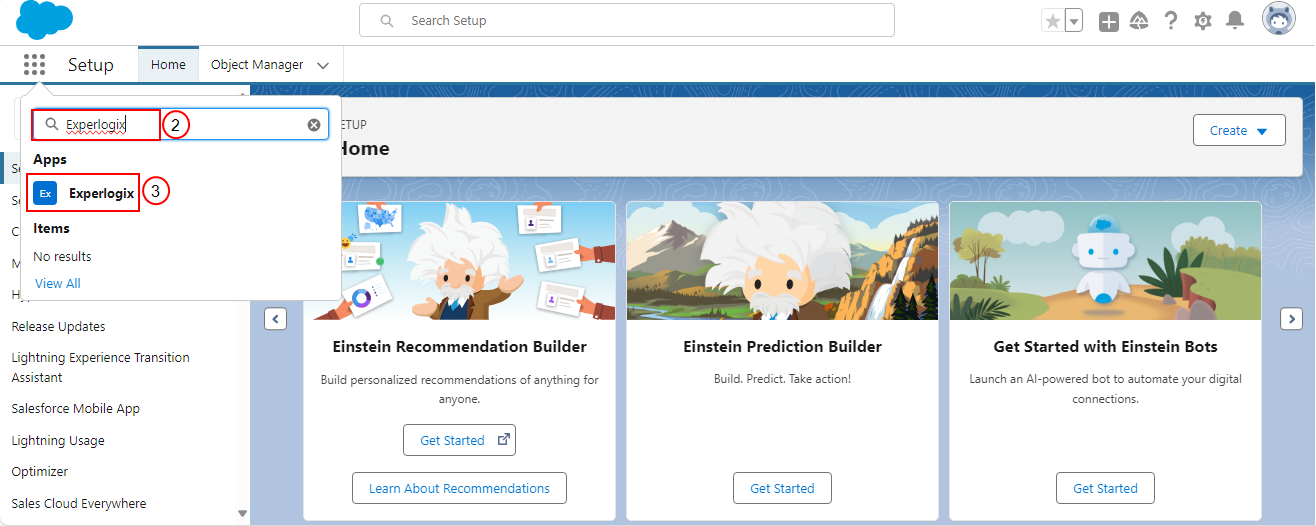Click the Items heading in App Launcher
1316x526 pixels.
pos(51,228)
